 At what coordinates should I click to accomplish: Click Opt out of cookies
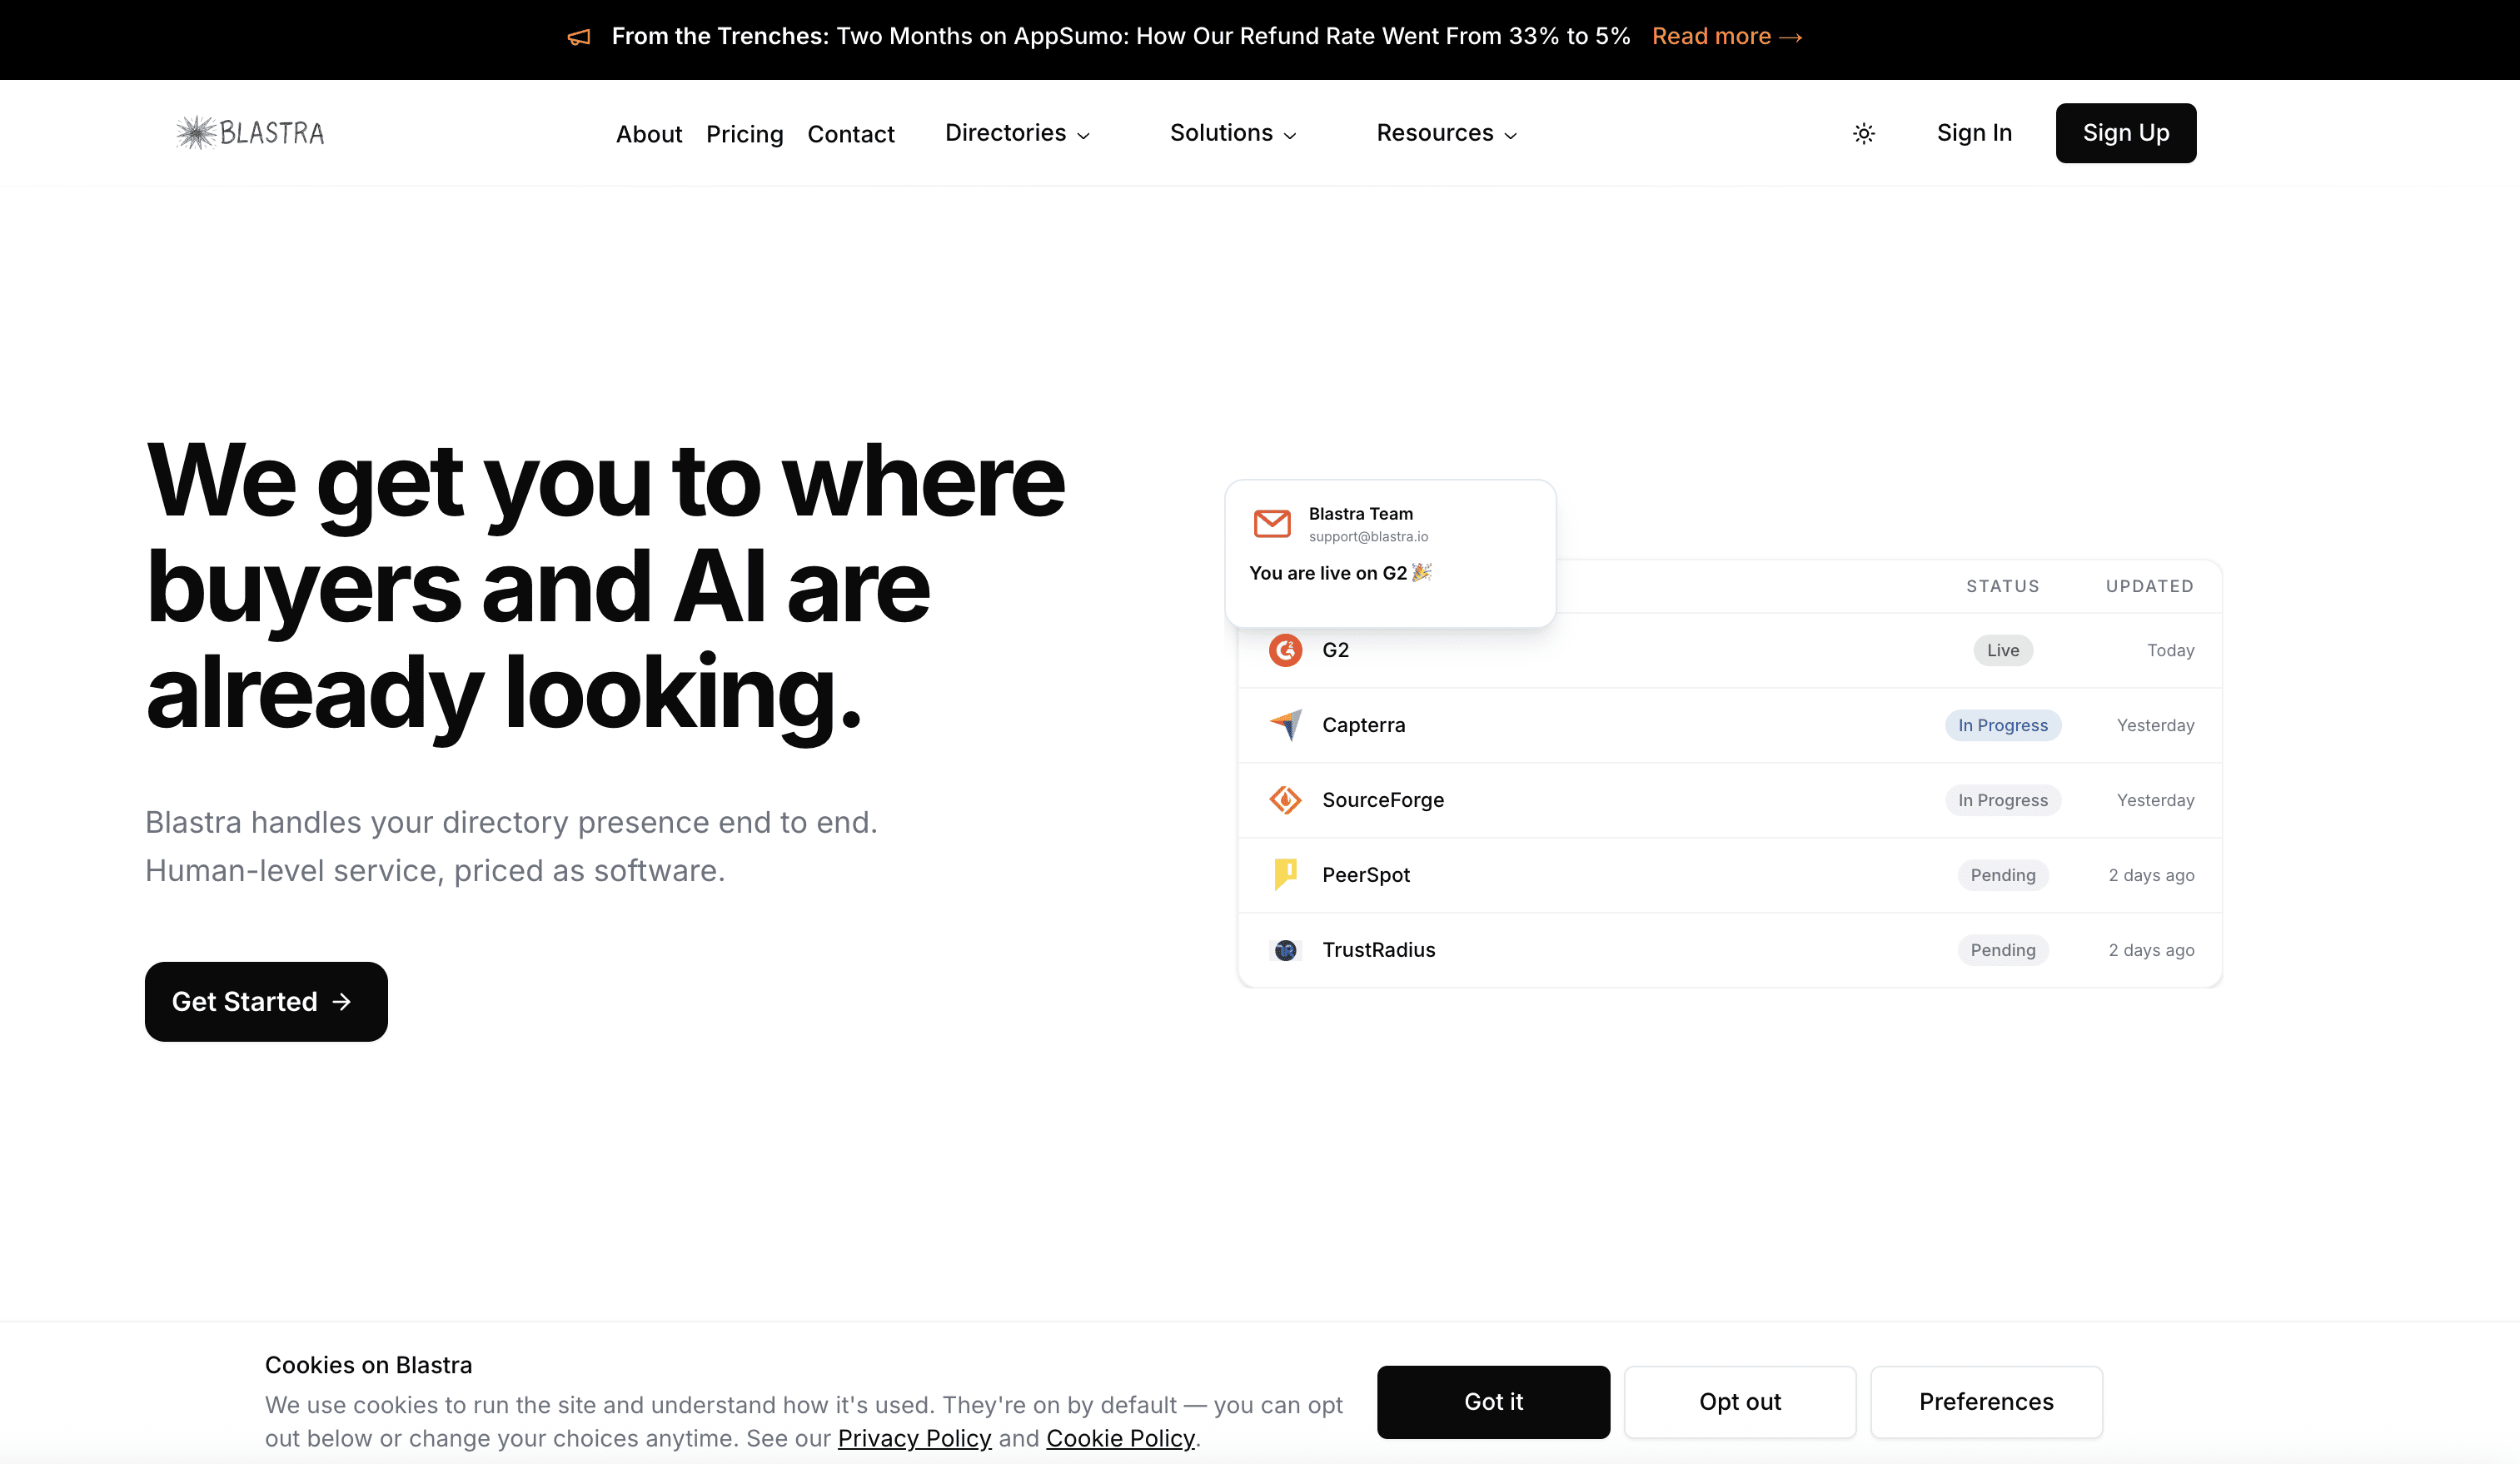tap(1740, 1402)
